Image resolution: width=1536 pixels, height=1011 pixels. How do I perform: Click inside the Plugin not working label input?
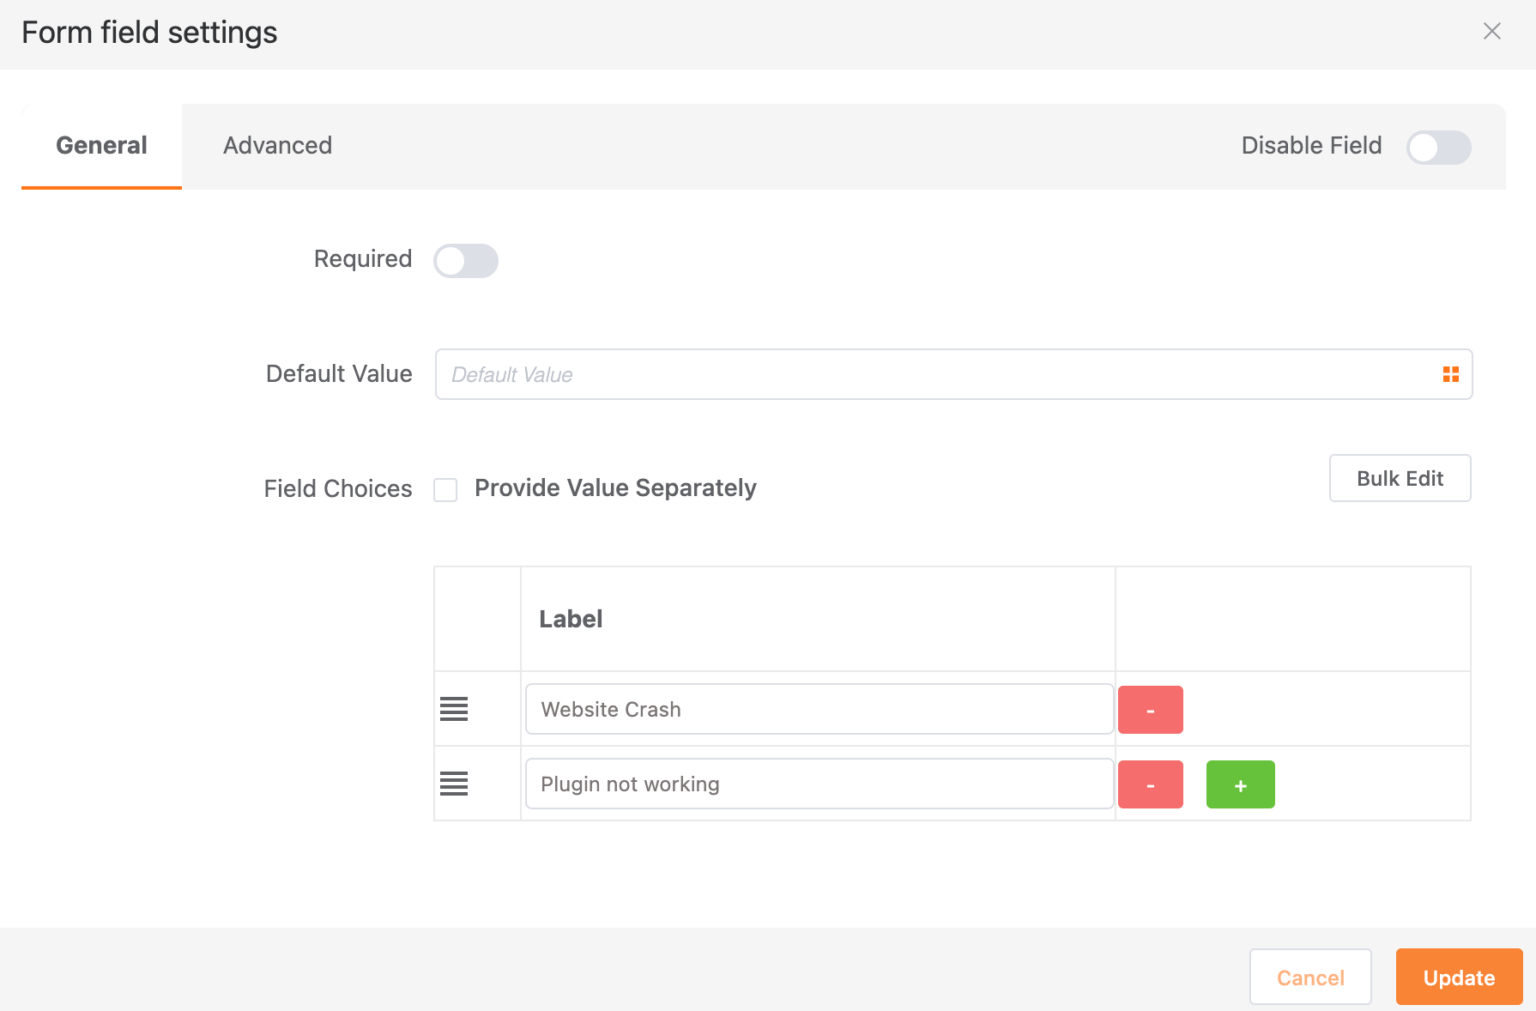tap(818, 784)
